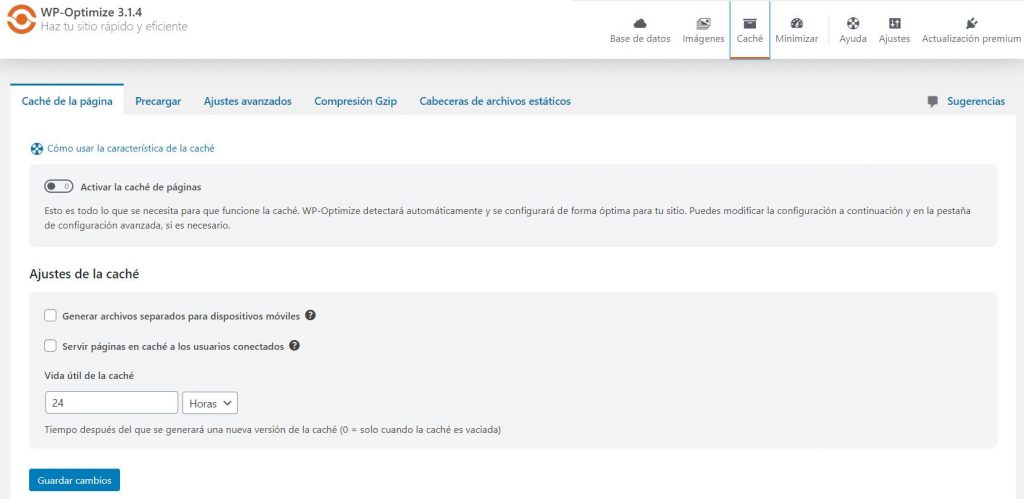Click the Vida útil de la caché field
The image size is (1024, 499).
coord(112,403)
